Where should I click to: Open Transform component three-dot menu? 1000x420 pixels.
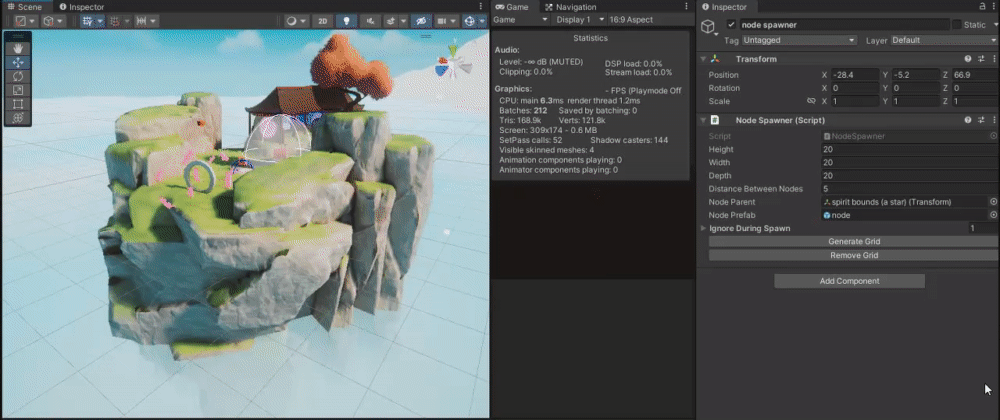pos(993,59)
